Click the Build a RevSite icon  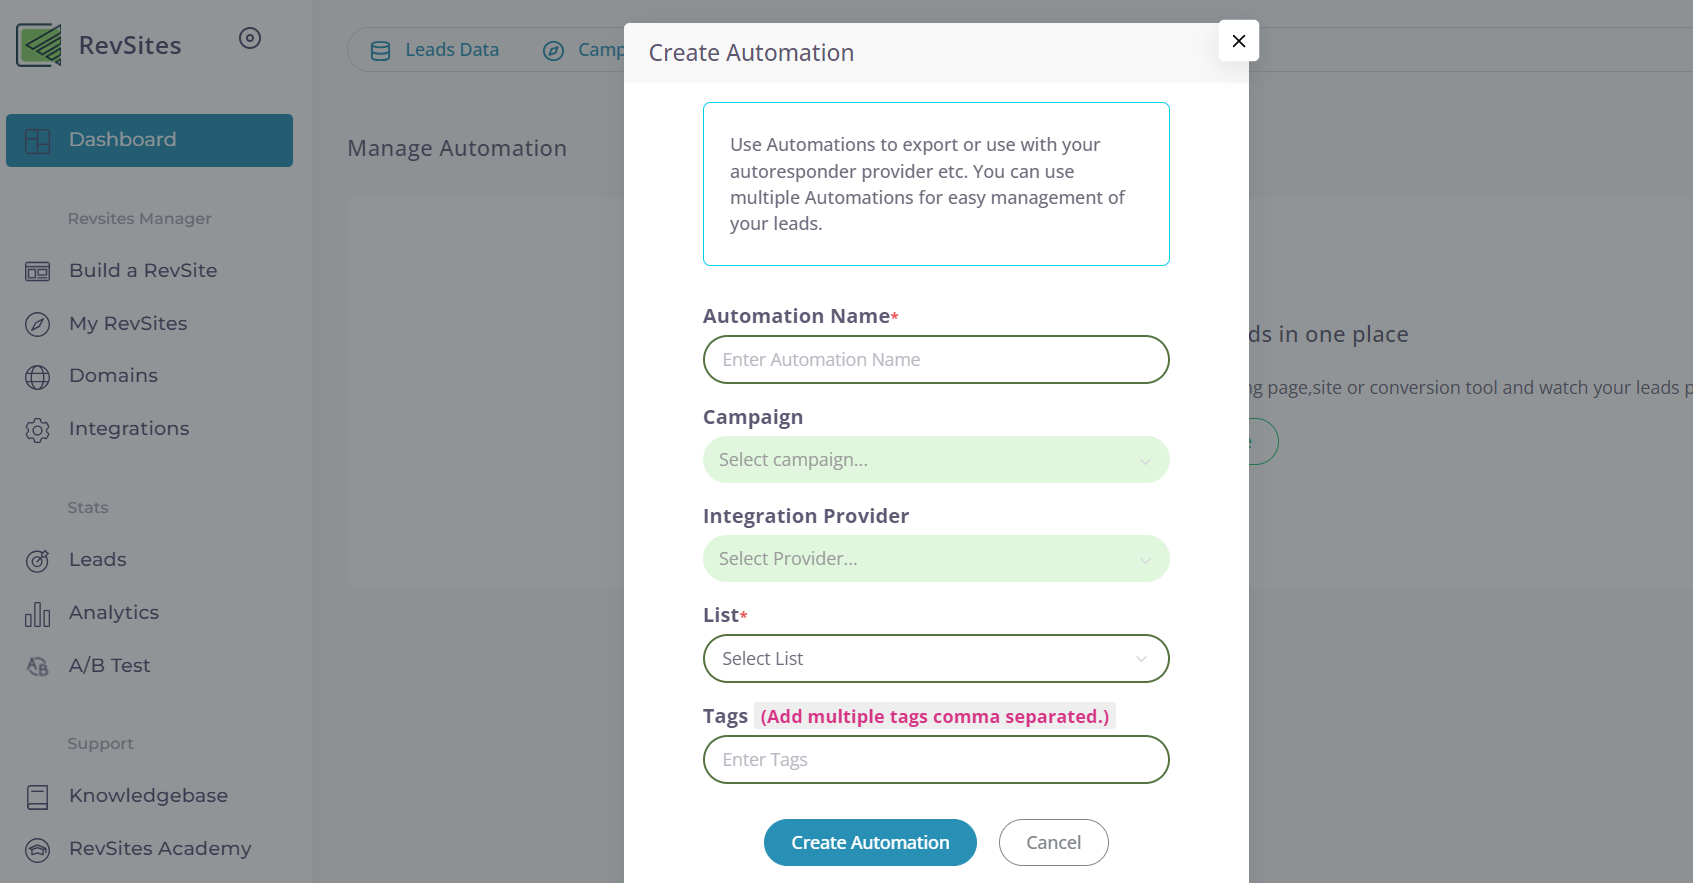[x=38, y=271]
